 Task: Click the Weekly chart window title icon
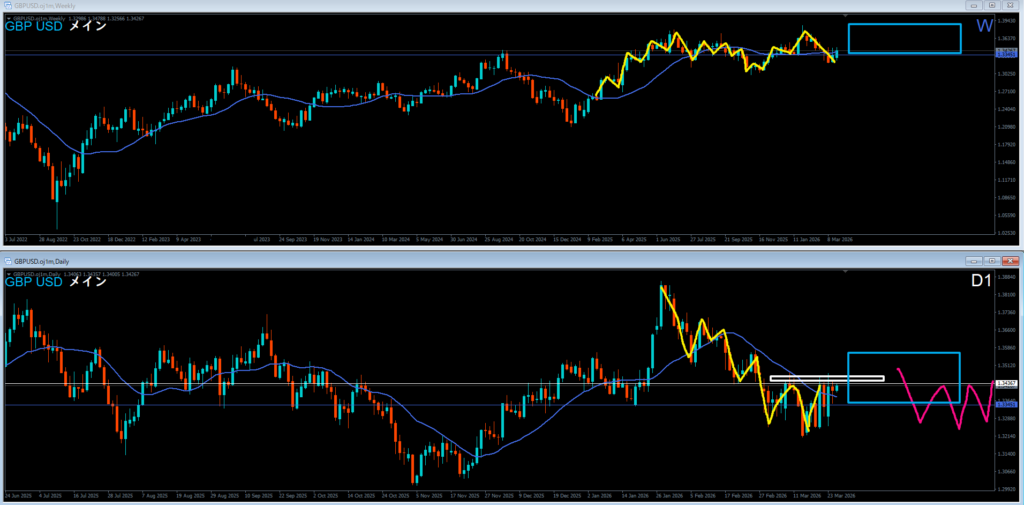(x=7, y=5)
